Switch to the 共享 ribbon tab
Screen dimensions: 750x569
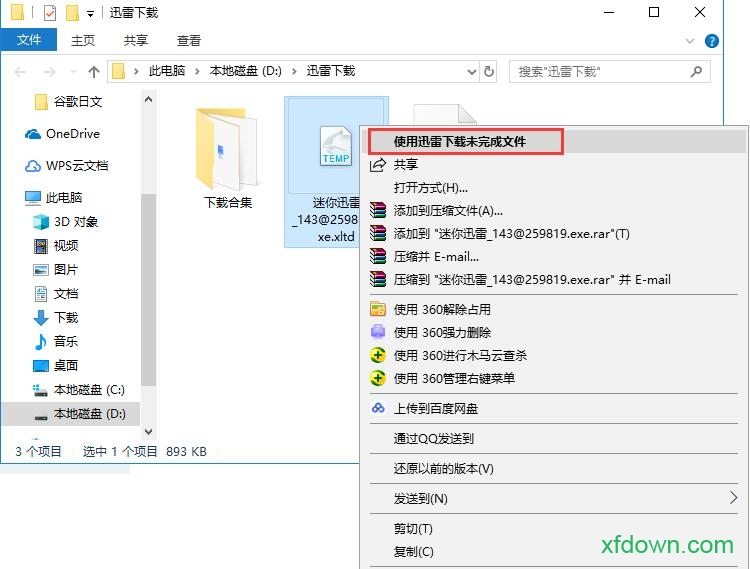[135, 41]
